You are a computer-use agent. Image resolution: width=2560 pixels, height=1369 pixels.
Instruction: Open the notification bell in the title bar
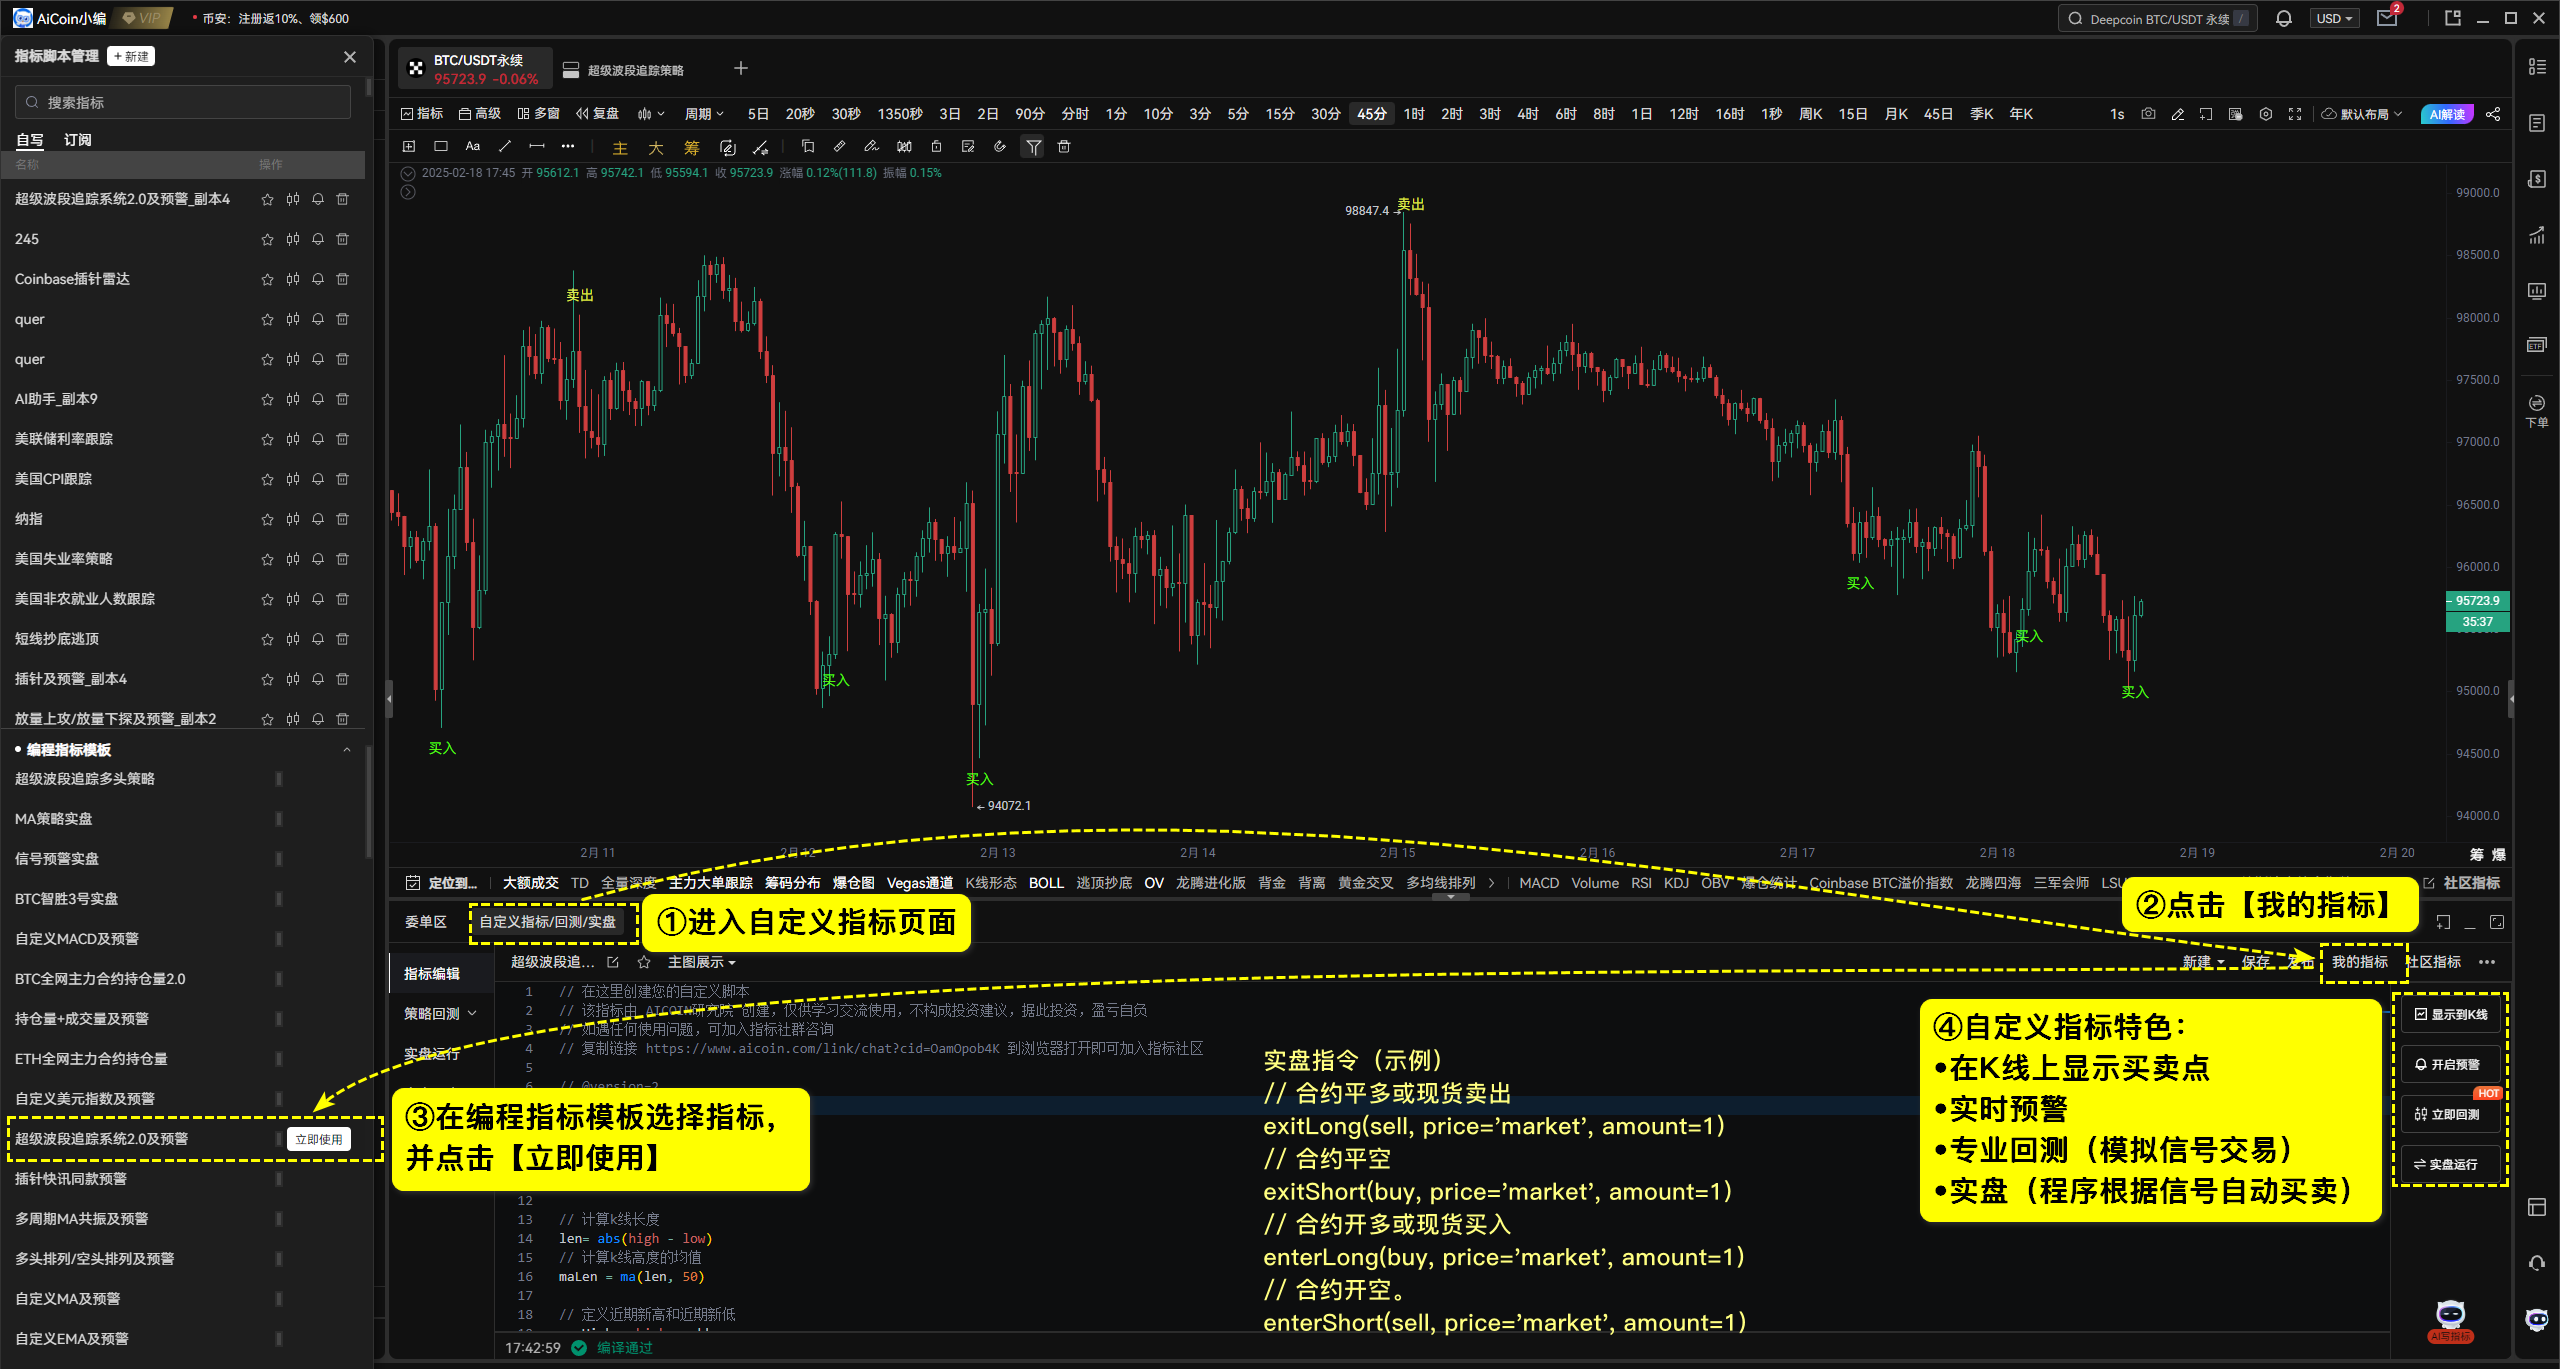click(x=2284, y=18)
